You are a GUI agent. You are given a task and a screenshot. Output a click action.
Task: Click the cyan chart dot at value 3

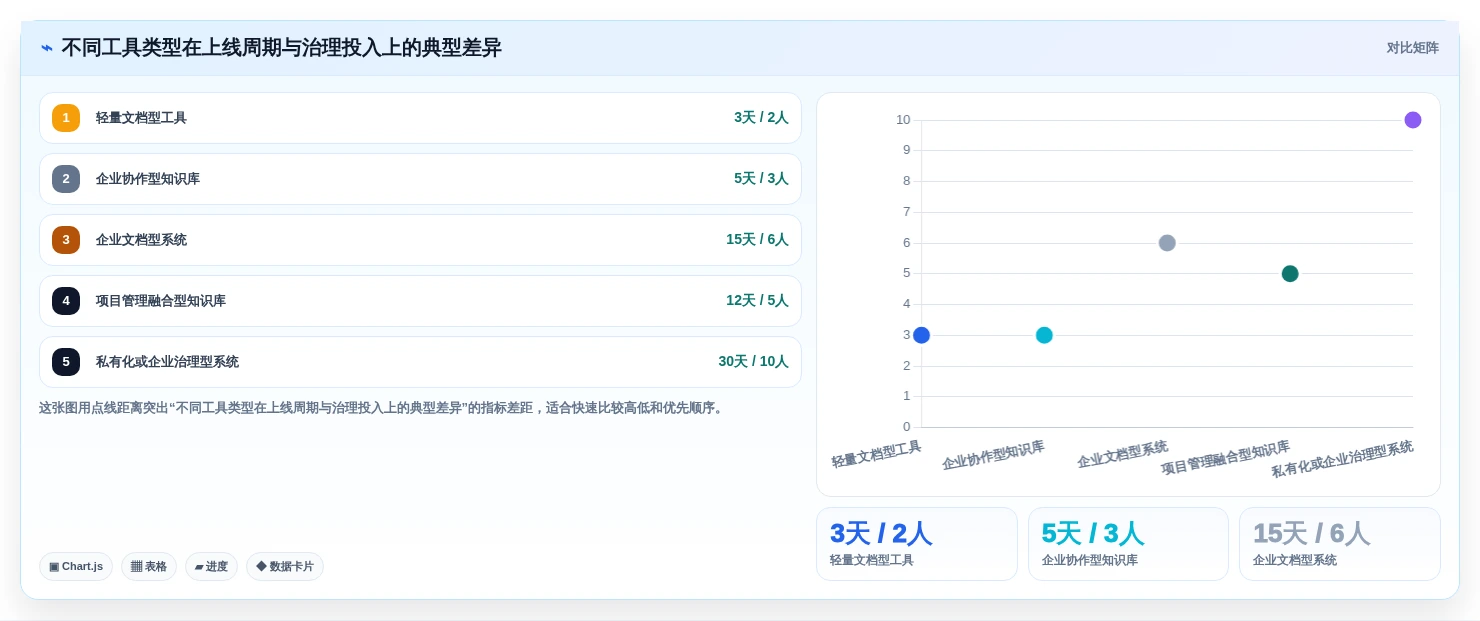pyautogui.click(x=1044, y=335)
